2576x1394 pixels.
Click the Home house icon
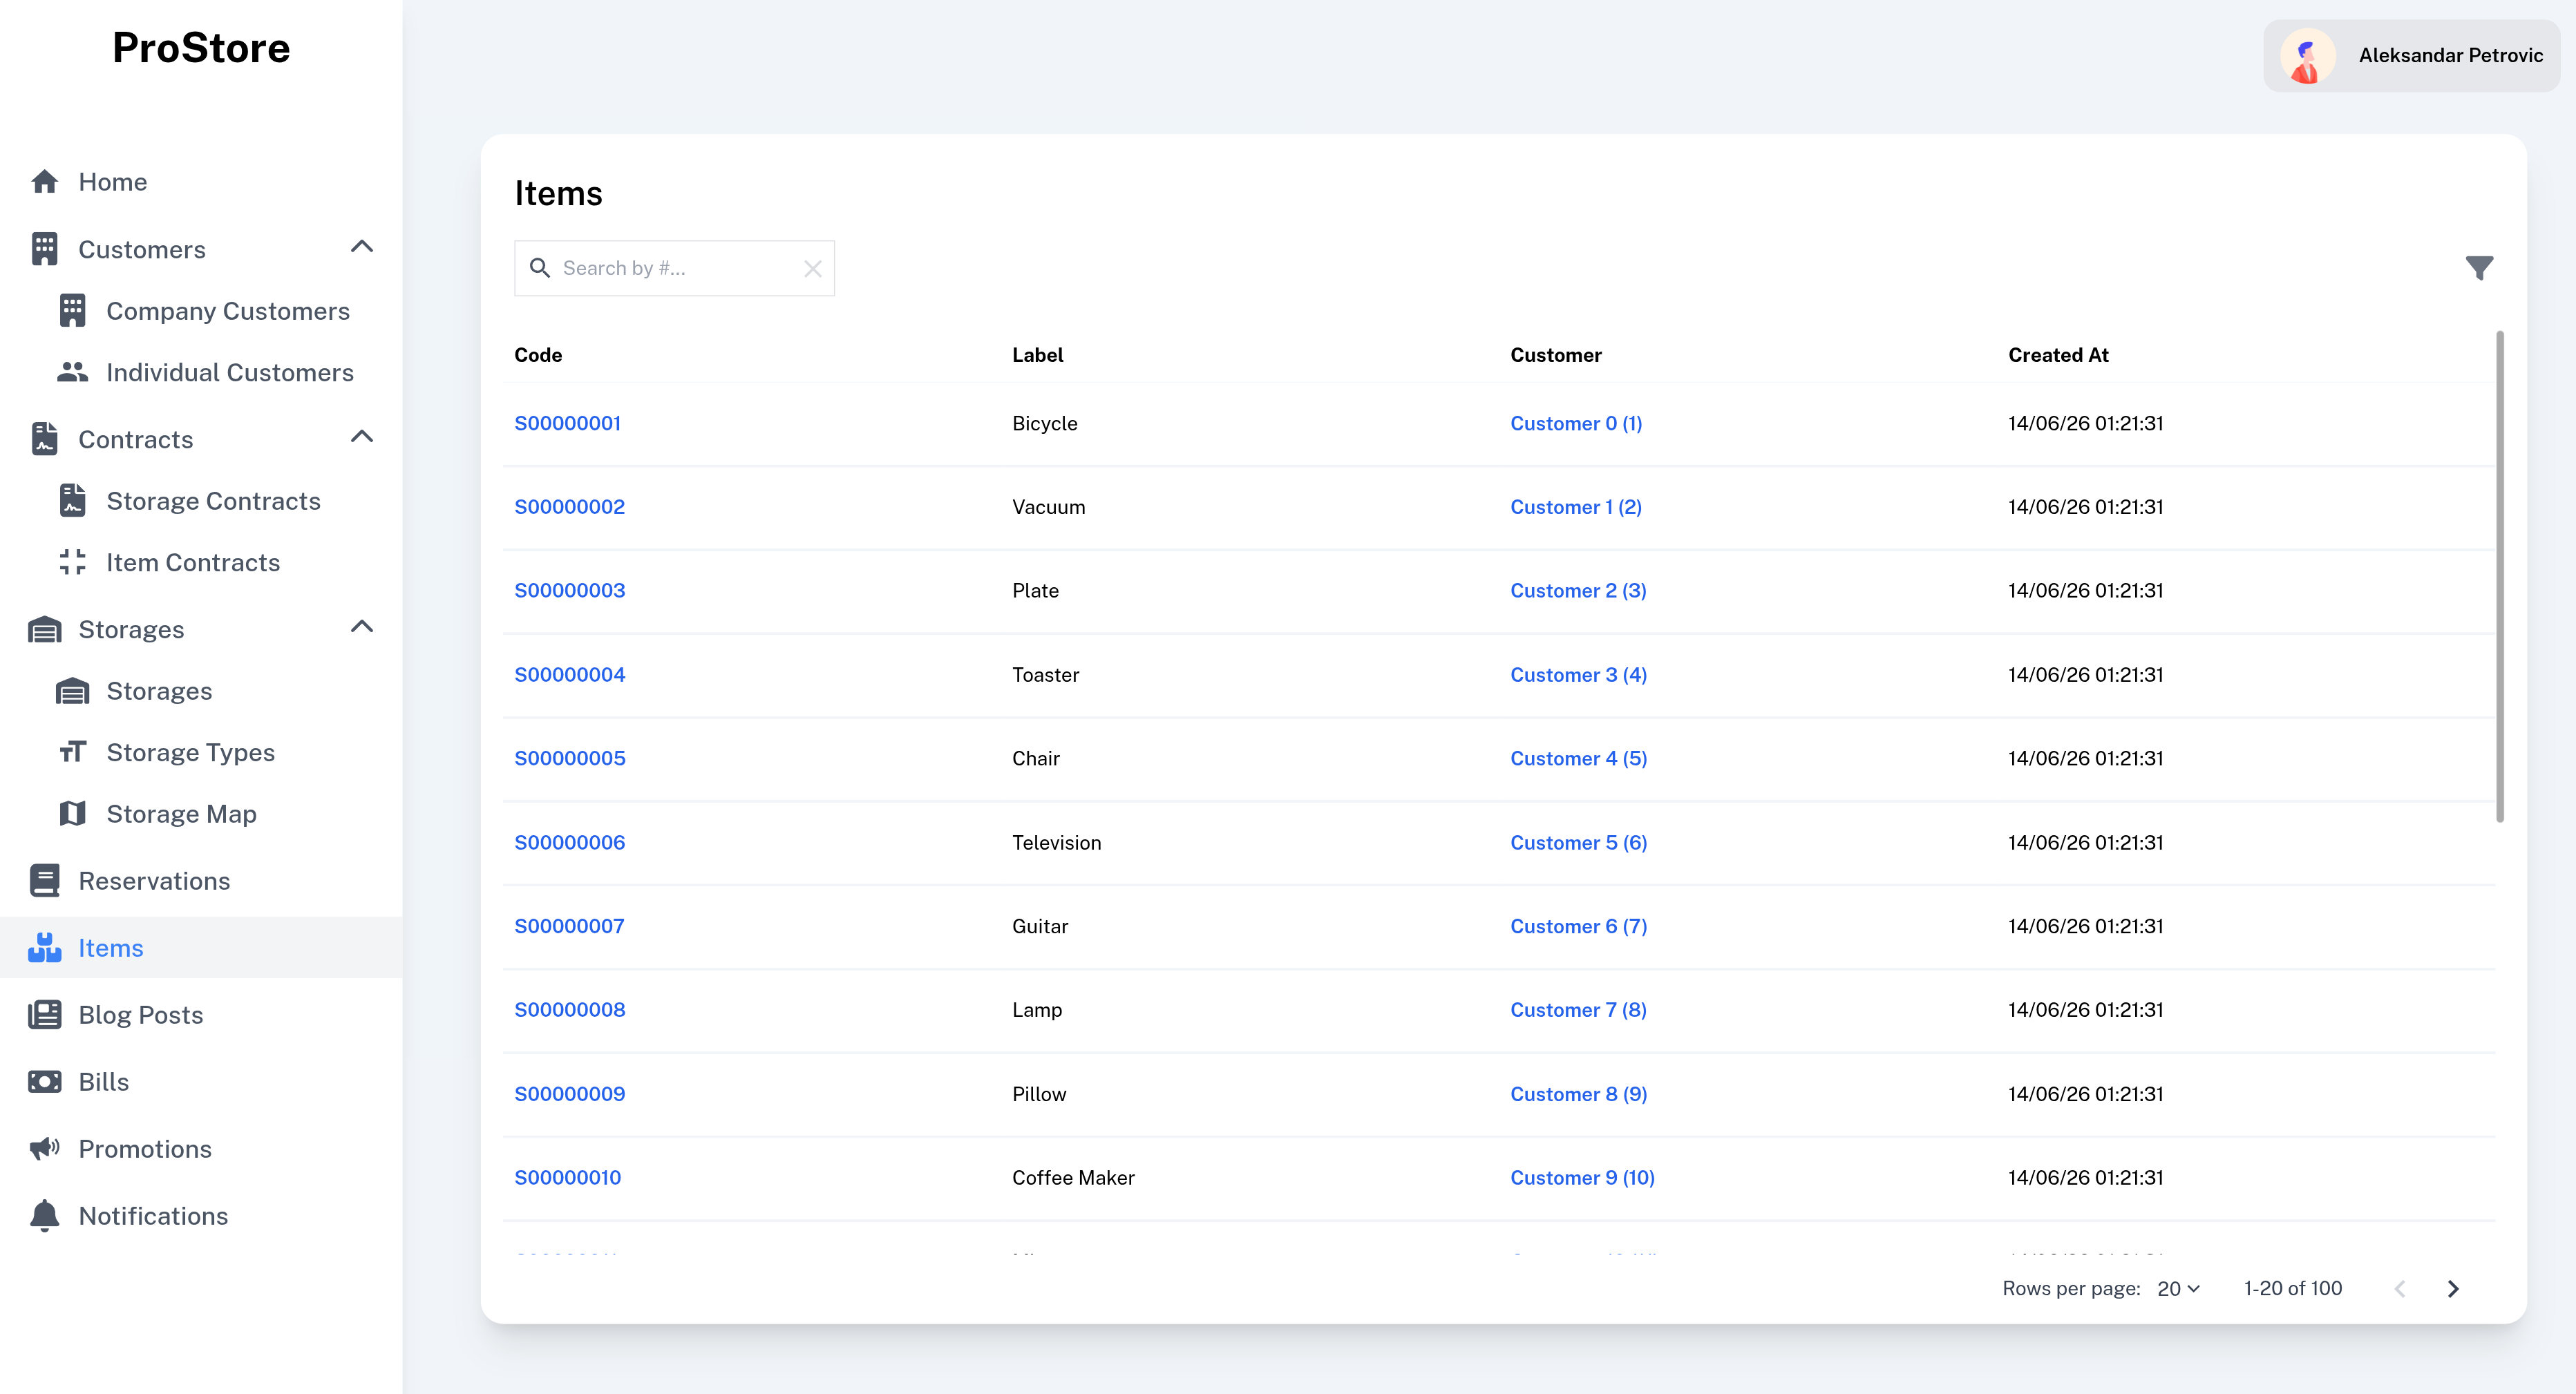tap(44, 182)
